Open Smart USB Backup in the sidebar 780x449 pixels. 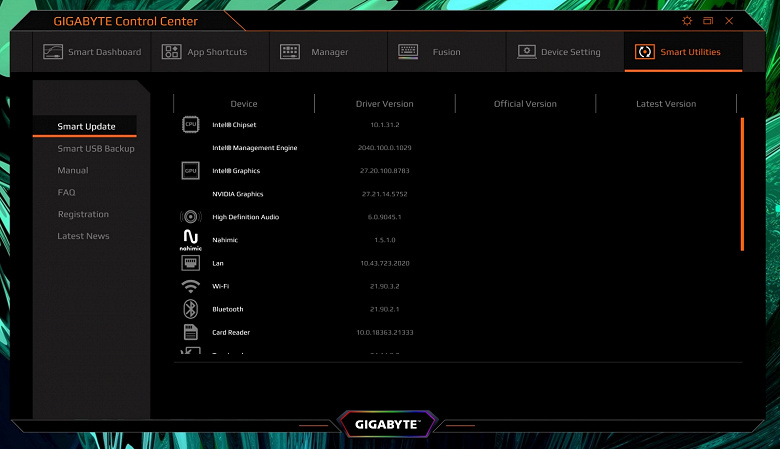[96, 148]
